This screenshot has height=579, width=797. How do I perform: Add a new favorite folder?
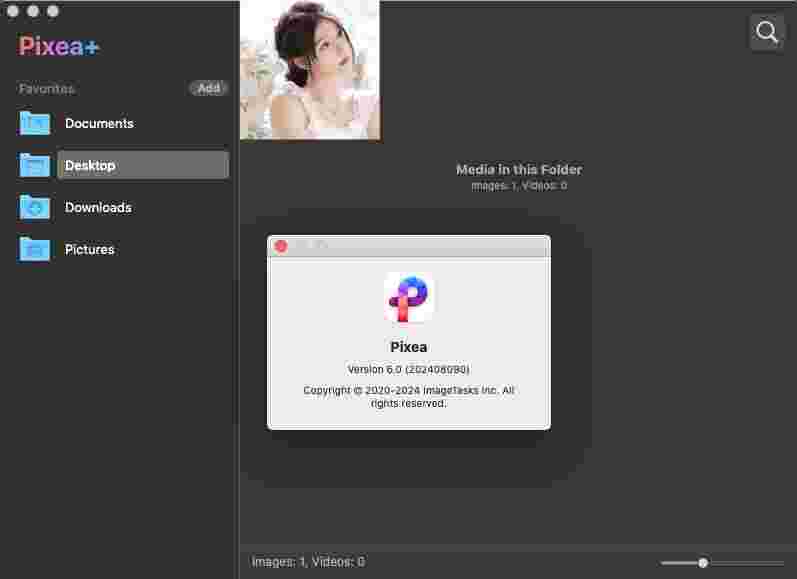tap(208, 88)
